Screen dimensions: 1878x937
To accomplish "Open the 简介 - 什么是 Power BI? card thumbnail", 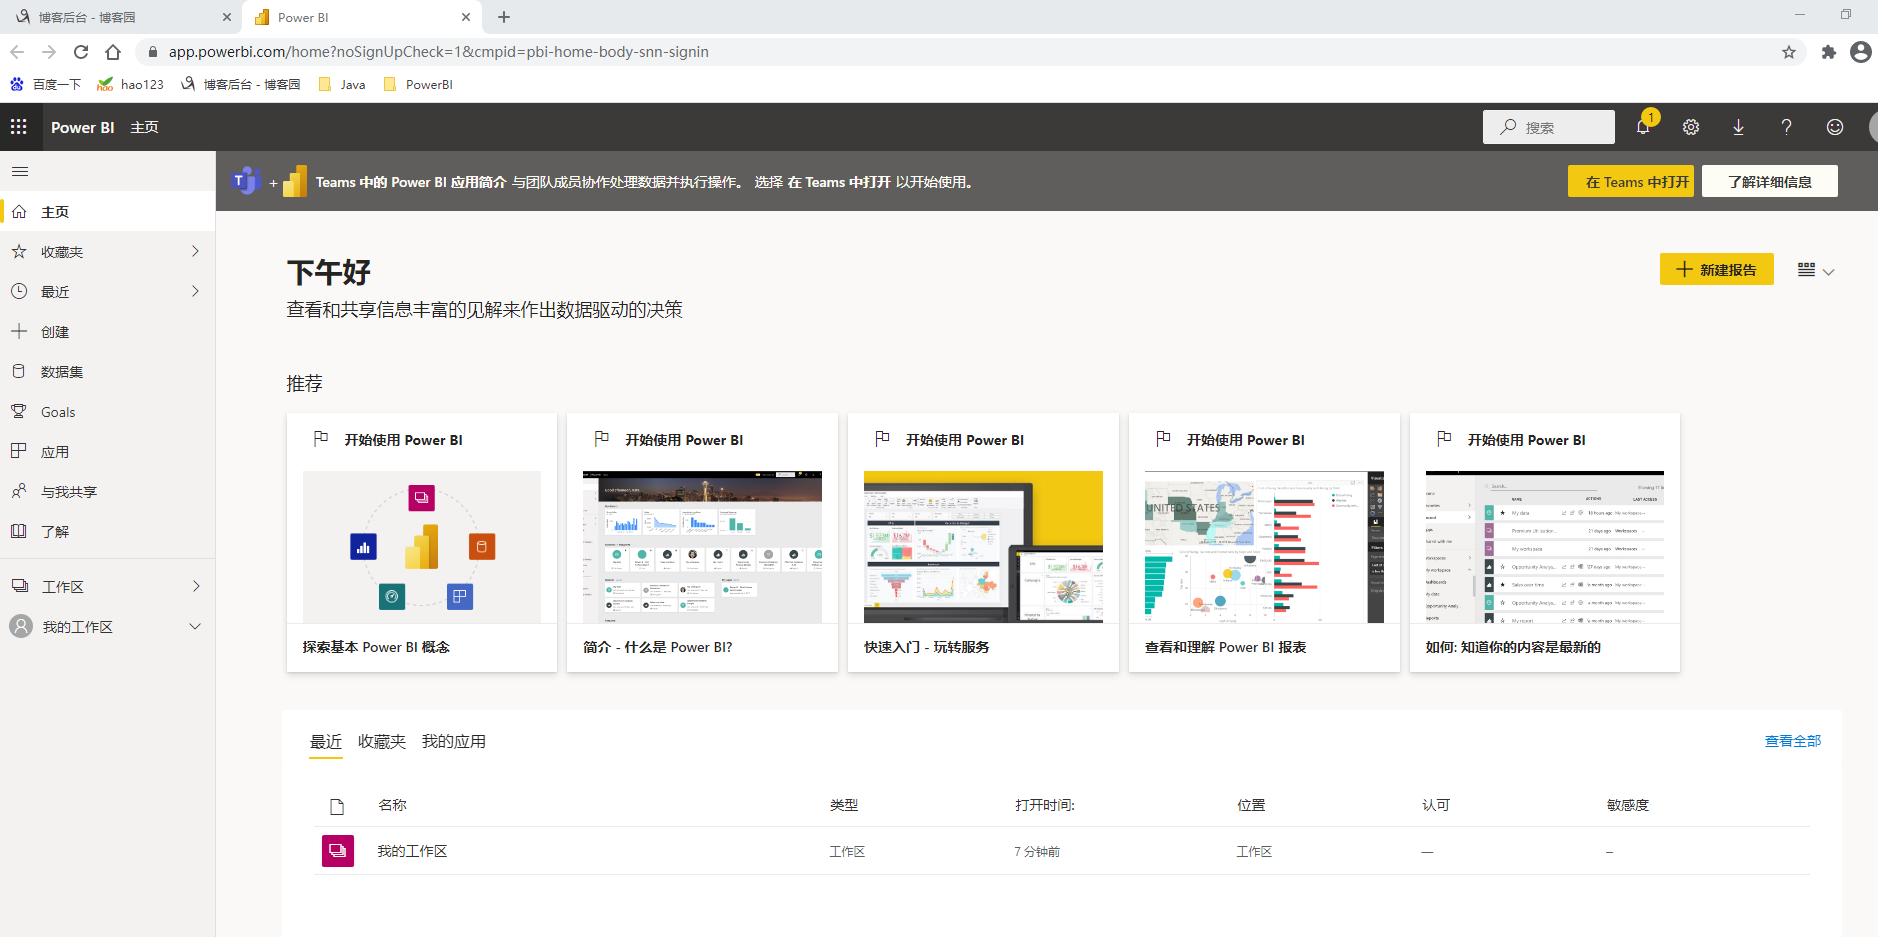I will point(703,547).
